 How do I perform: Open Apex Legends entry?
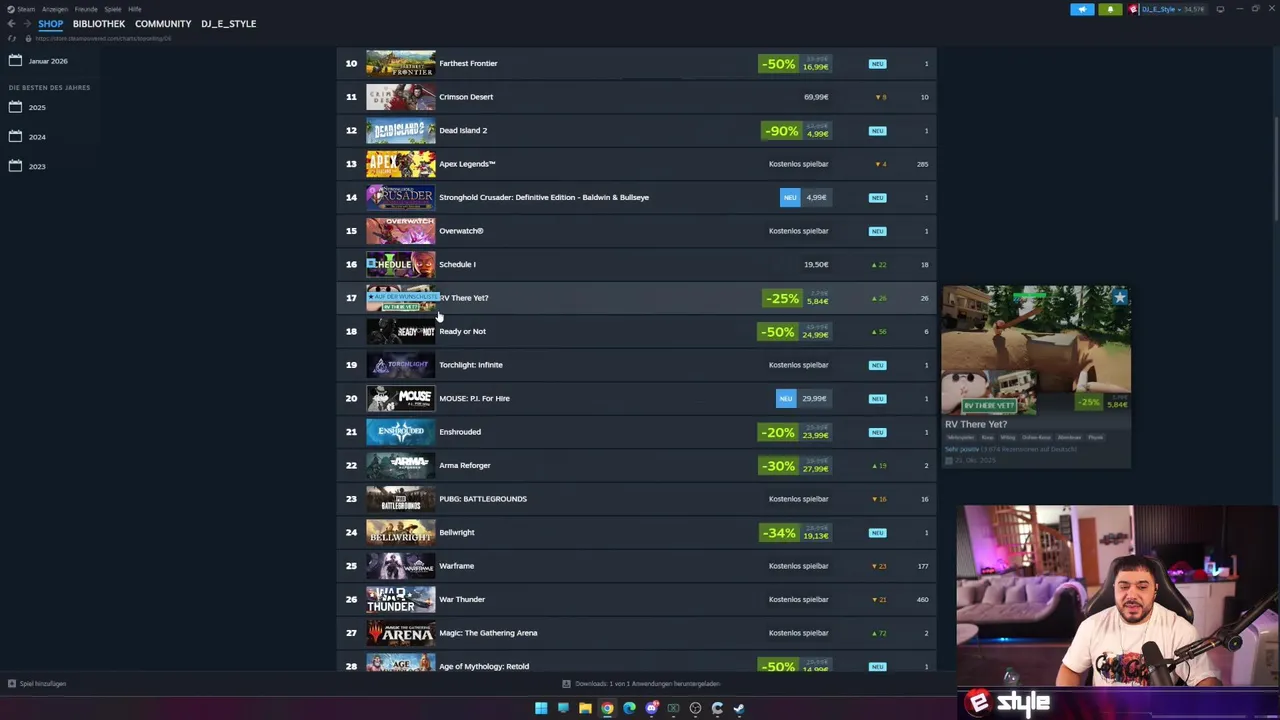coord(636,164)
